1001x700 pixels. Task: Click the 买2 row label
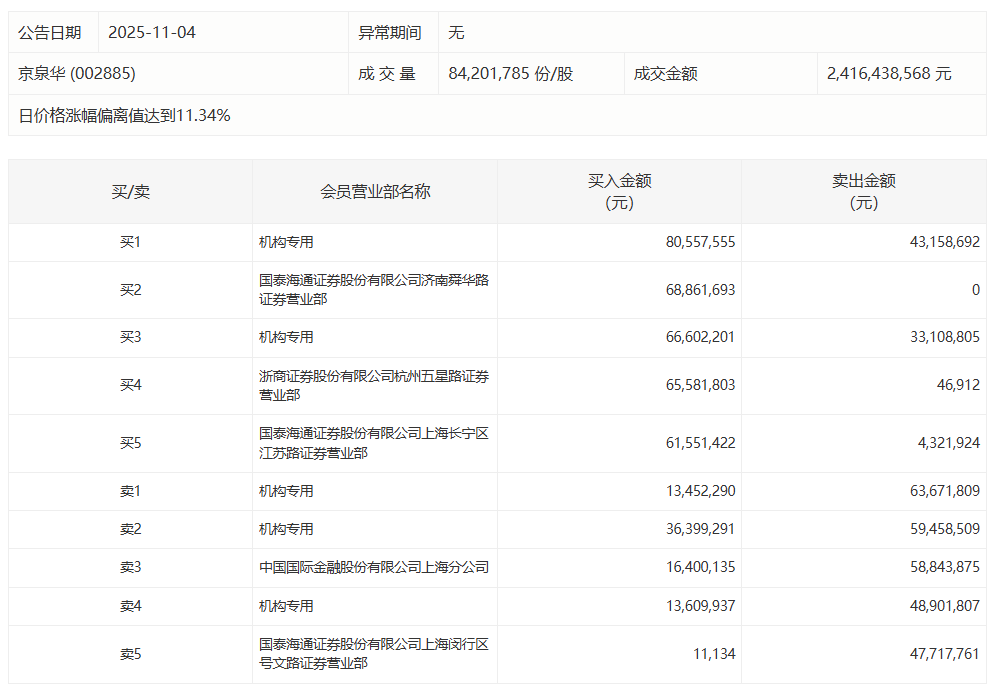coord(130,290)
